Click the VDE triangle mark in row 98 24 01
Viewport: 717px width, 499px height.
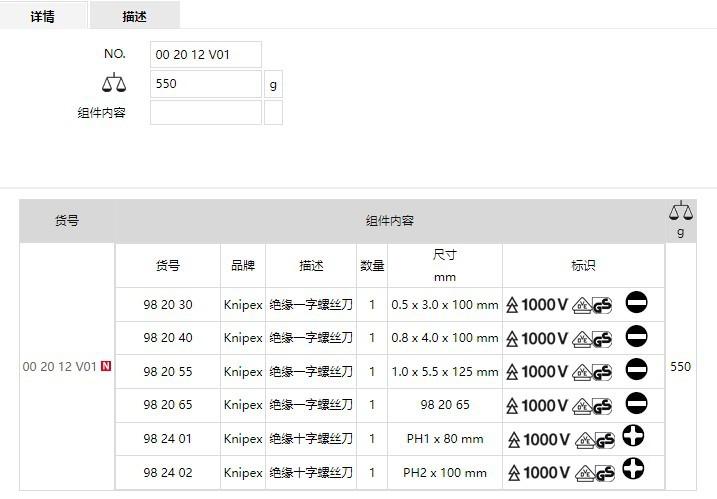tap(582, 439)
